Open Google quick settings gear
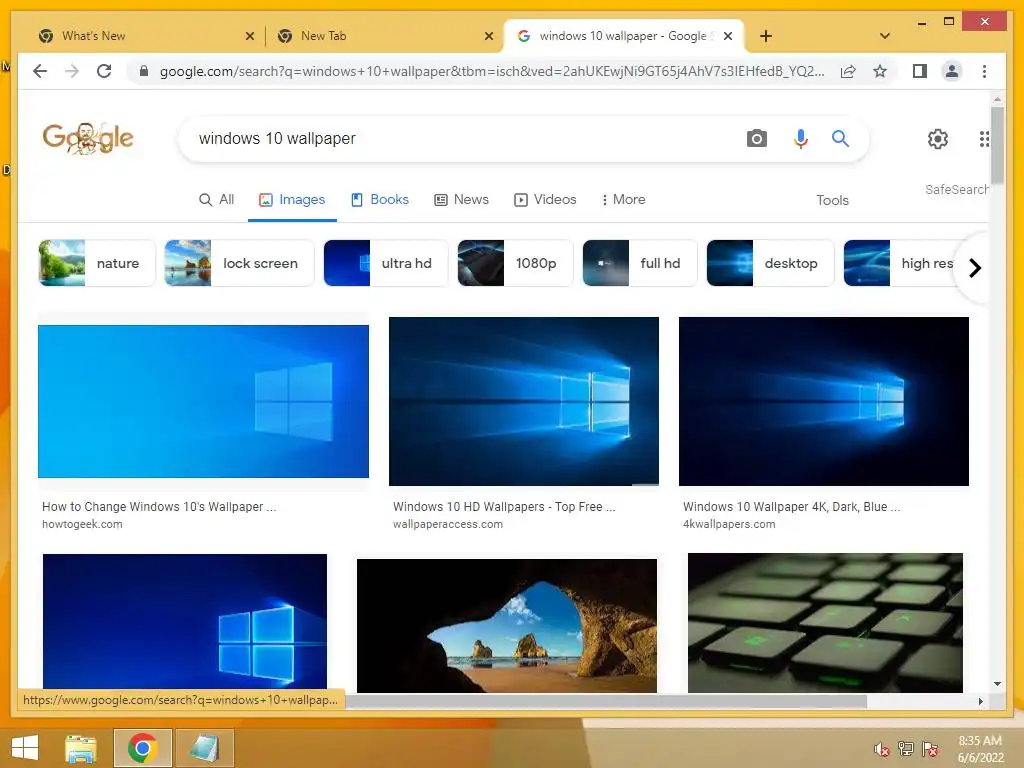The image size is (1024, 768). coord(938,138)
